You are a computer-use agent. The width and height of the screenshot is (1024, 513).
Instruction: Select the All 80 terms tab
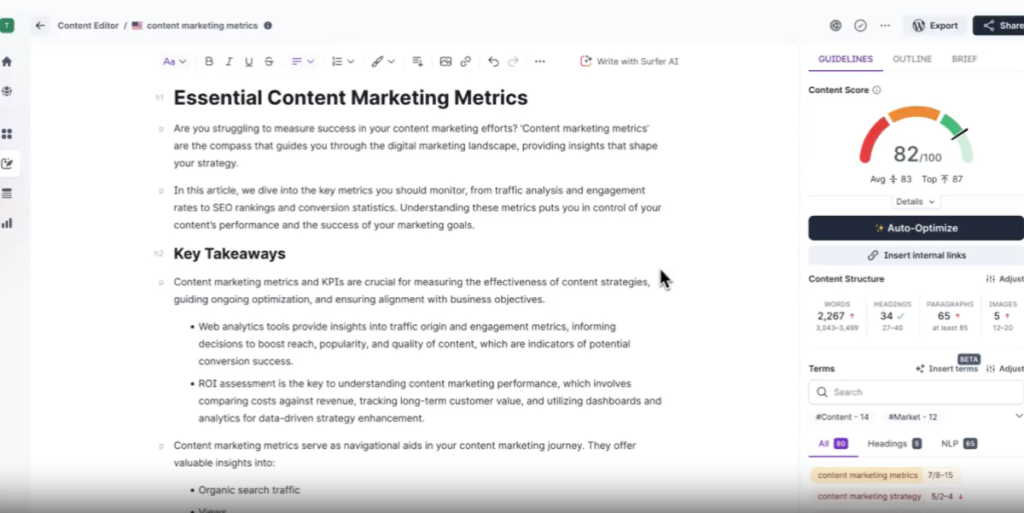[833, 444]
